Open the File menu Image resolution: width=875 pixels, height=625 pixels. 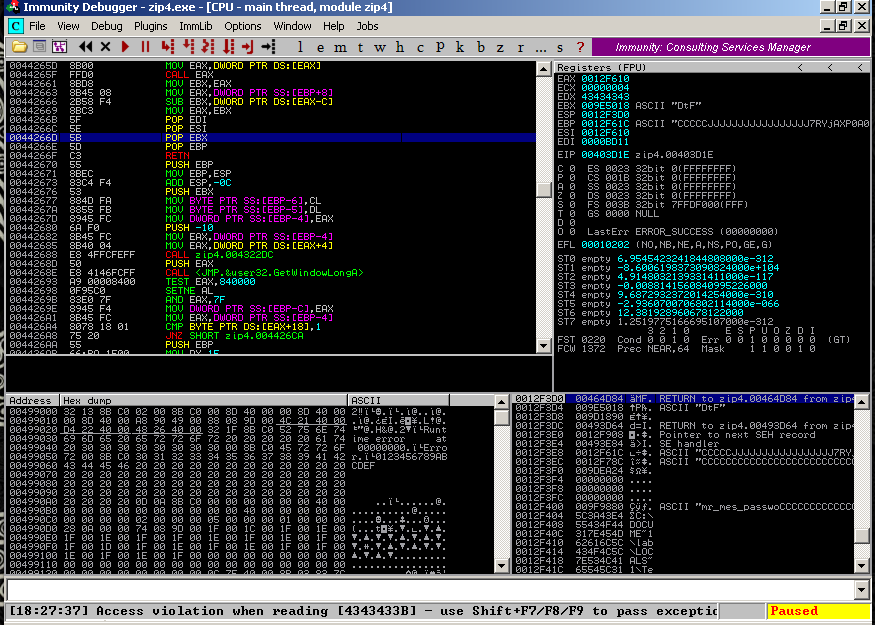tap(37, 26)
